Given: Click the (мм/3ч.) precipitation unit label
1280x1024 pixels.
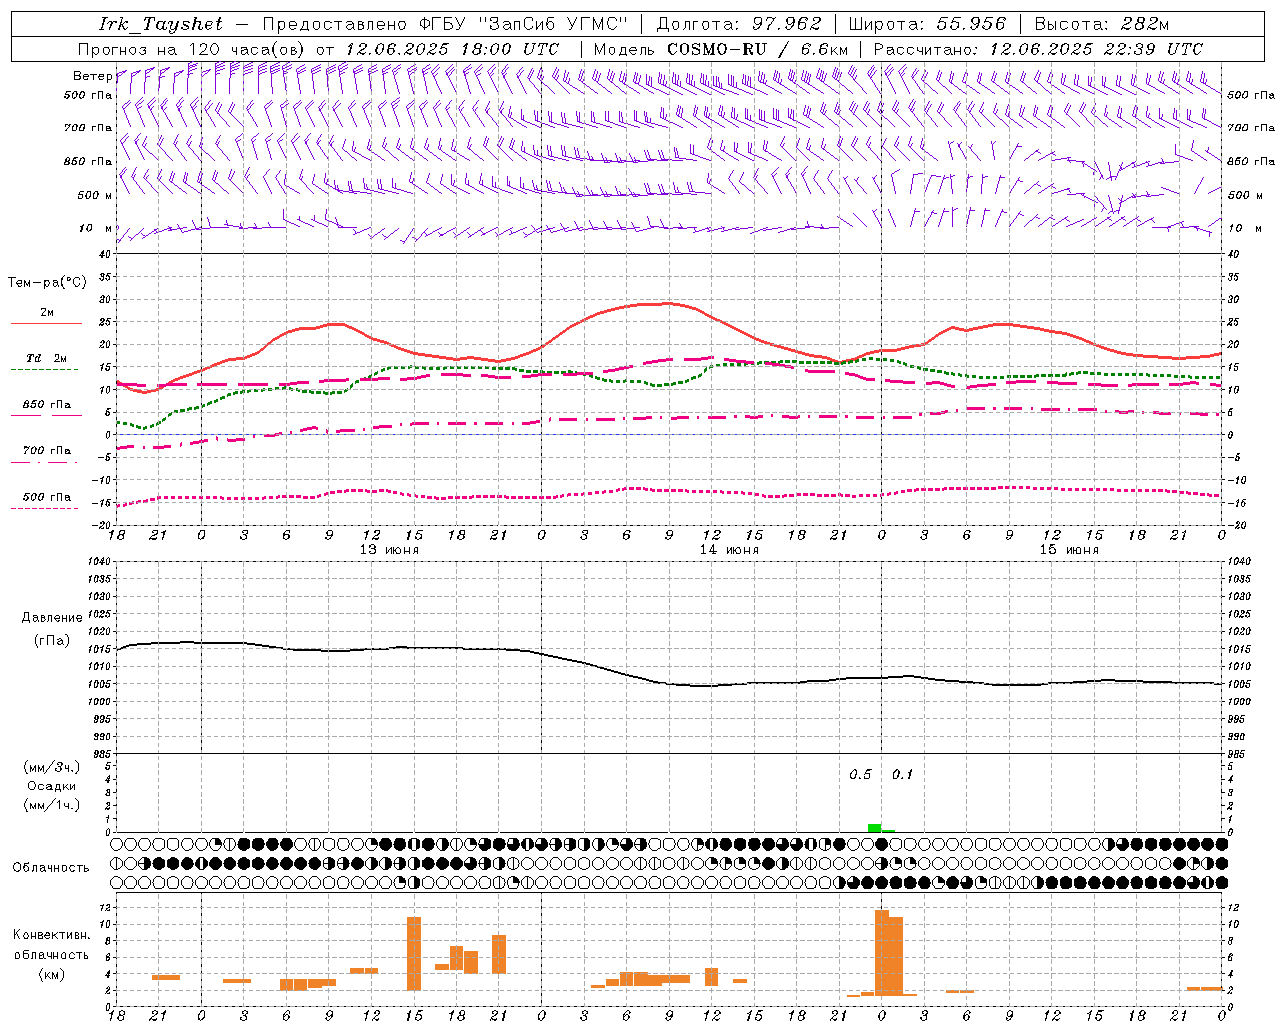Looking at the screenshot, I should click(x=52, y=768).
